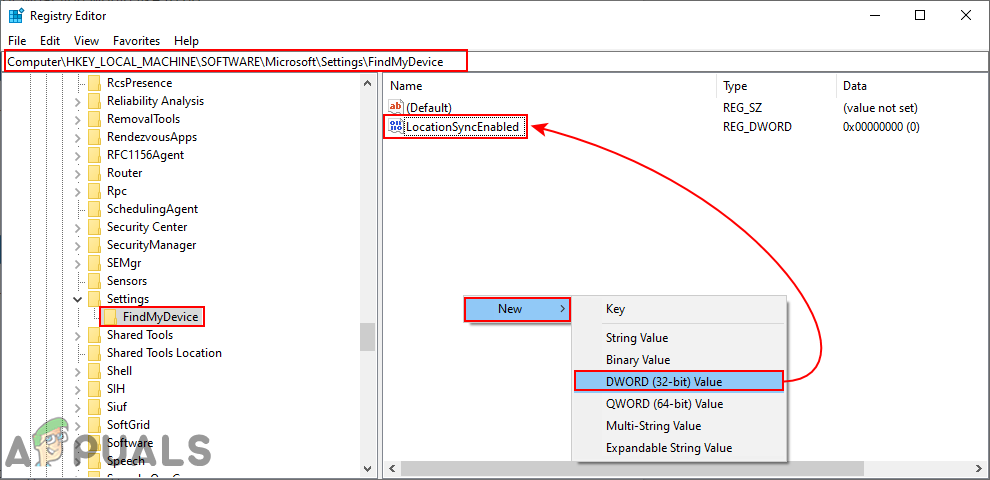Image resolution: width=990 pixels, height=480 pixels.
Task: Expand the Router key
Action: coord(78,173)
